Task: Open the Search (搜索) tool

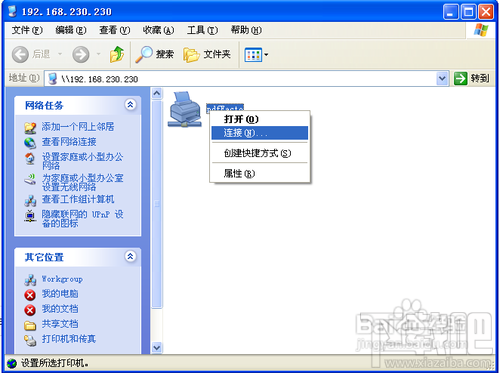Action: click(x=154, y=54)
